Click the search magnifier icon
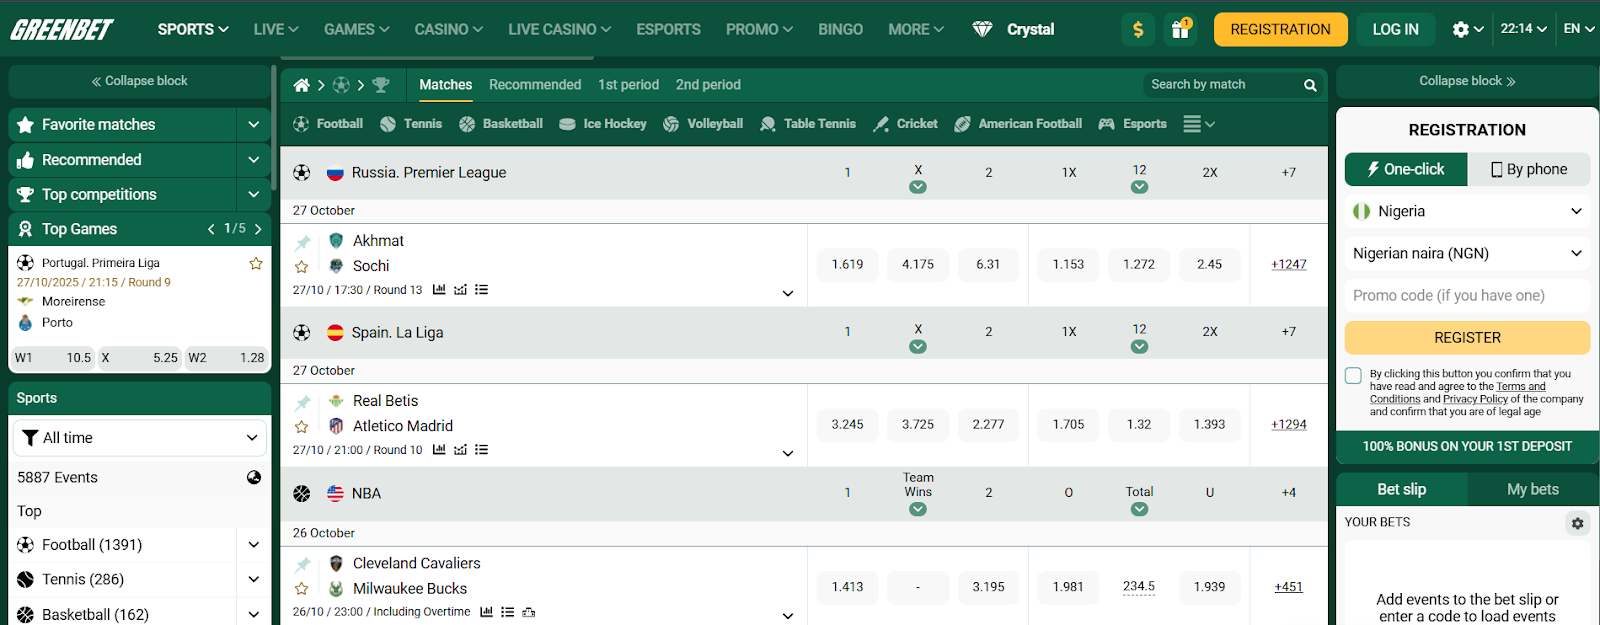Viewport: 1600px width, 625px height. 1310,85
